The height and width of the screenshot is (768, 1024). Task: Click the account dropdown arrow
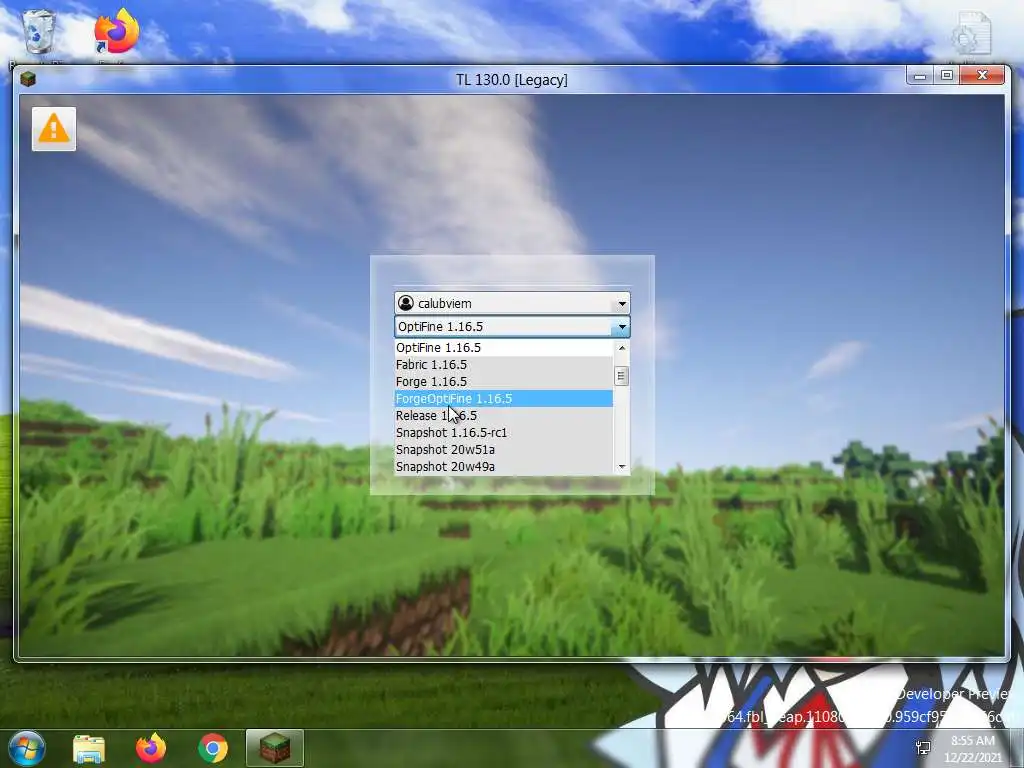pos(622,303)
